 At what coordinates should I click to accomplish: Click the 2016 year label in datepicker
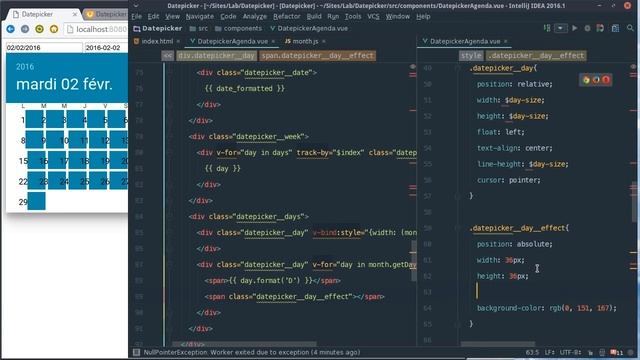(x=25, y=67)
